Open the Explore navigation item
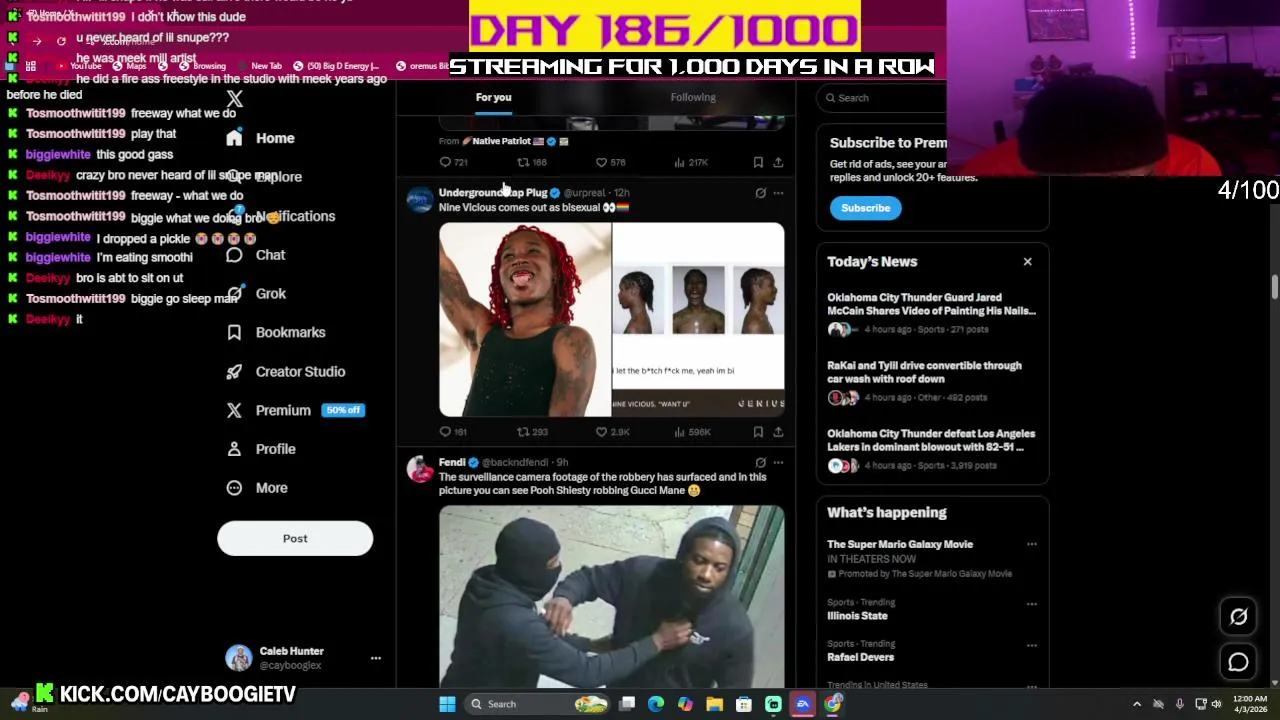This screenshot has height=720, width=1280. tap(264, 177)
